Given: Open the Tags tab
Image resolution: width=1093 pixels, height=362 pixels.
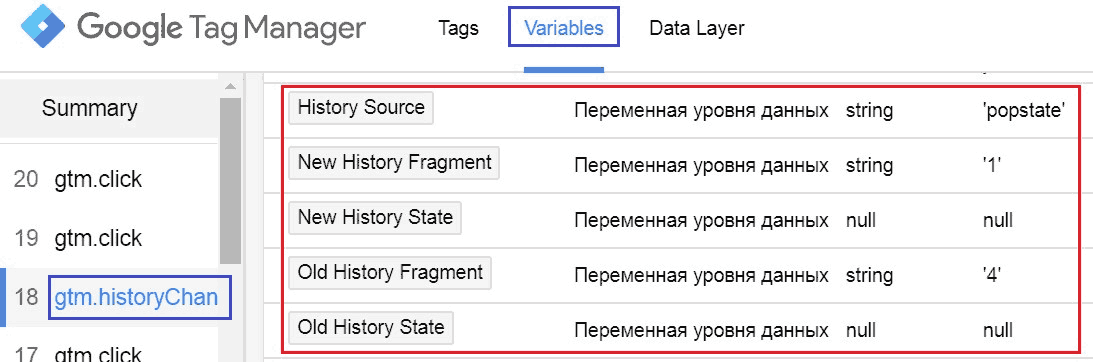Looking at the screenshot, I should (458, 29).
